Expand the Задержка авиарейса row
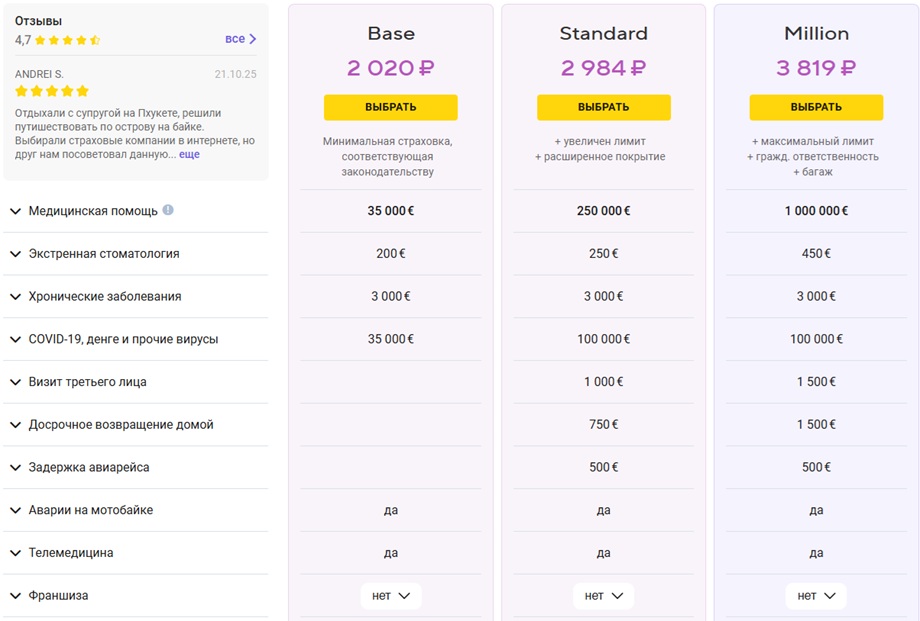 pos(136,468)
